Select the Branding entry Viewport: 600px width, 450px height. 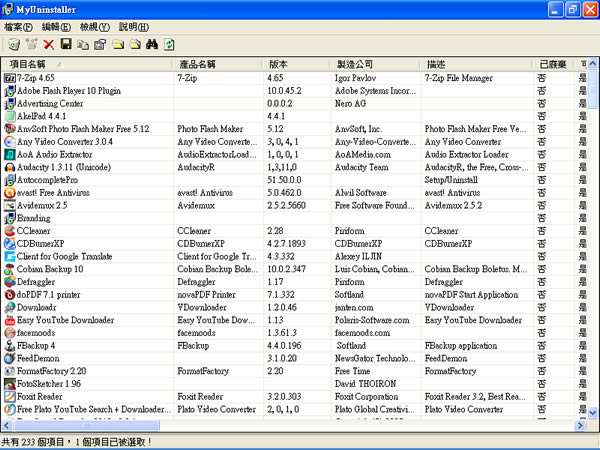point(34,218)
